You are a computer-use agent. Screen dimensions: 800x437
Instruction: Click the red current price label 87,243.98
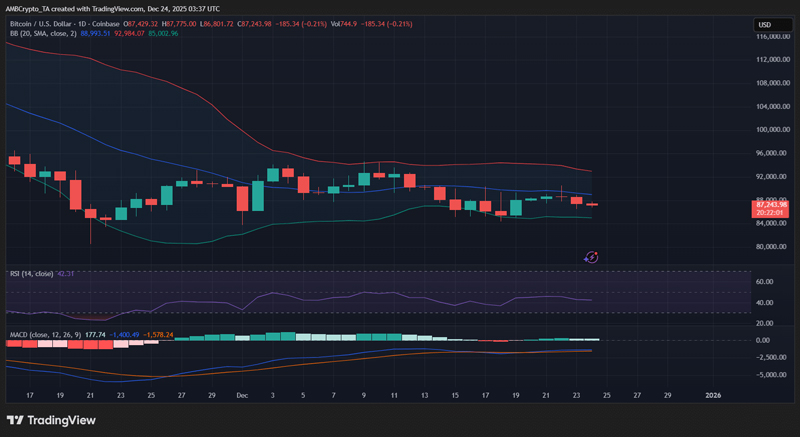click(770, 205)
